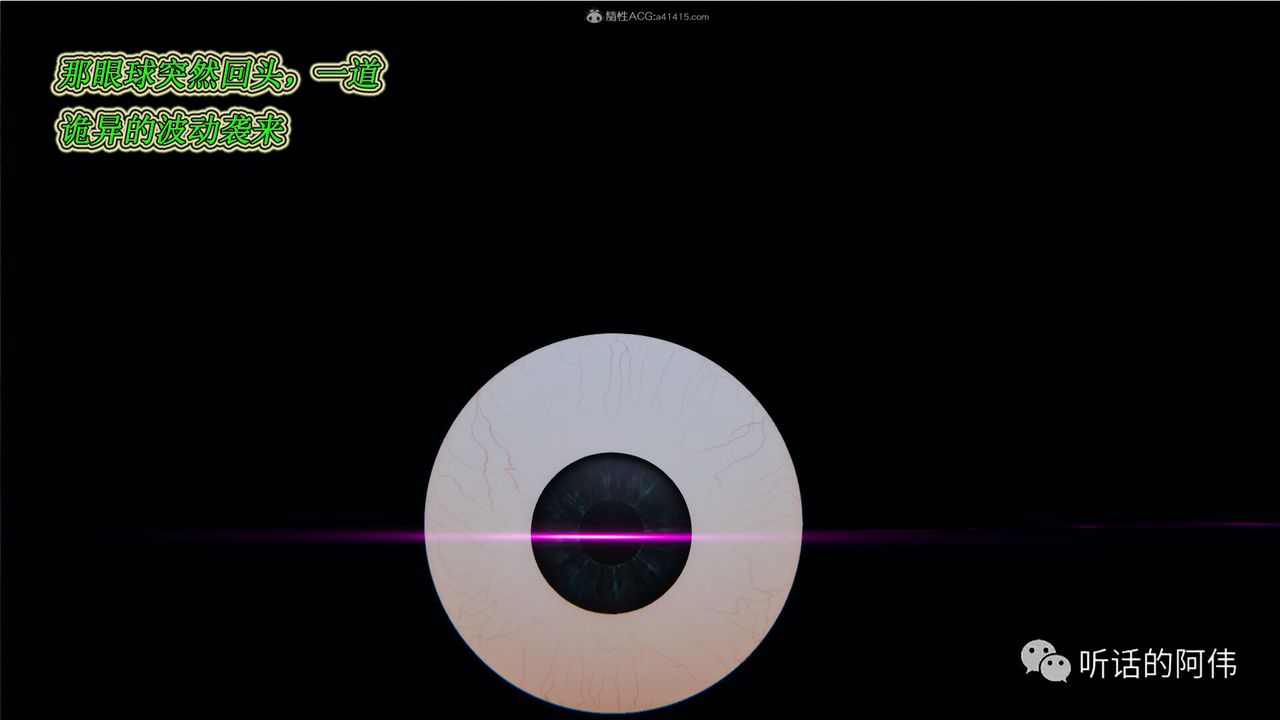Click the panda icon in top watermark
The height and width of the screenshot is (720, 1280).
click(594, 16)
